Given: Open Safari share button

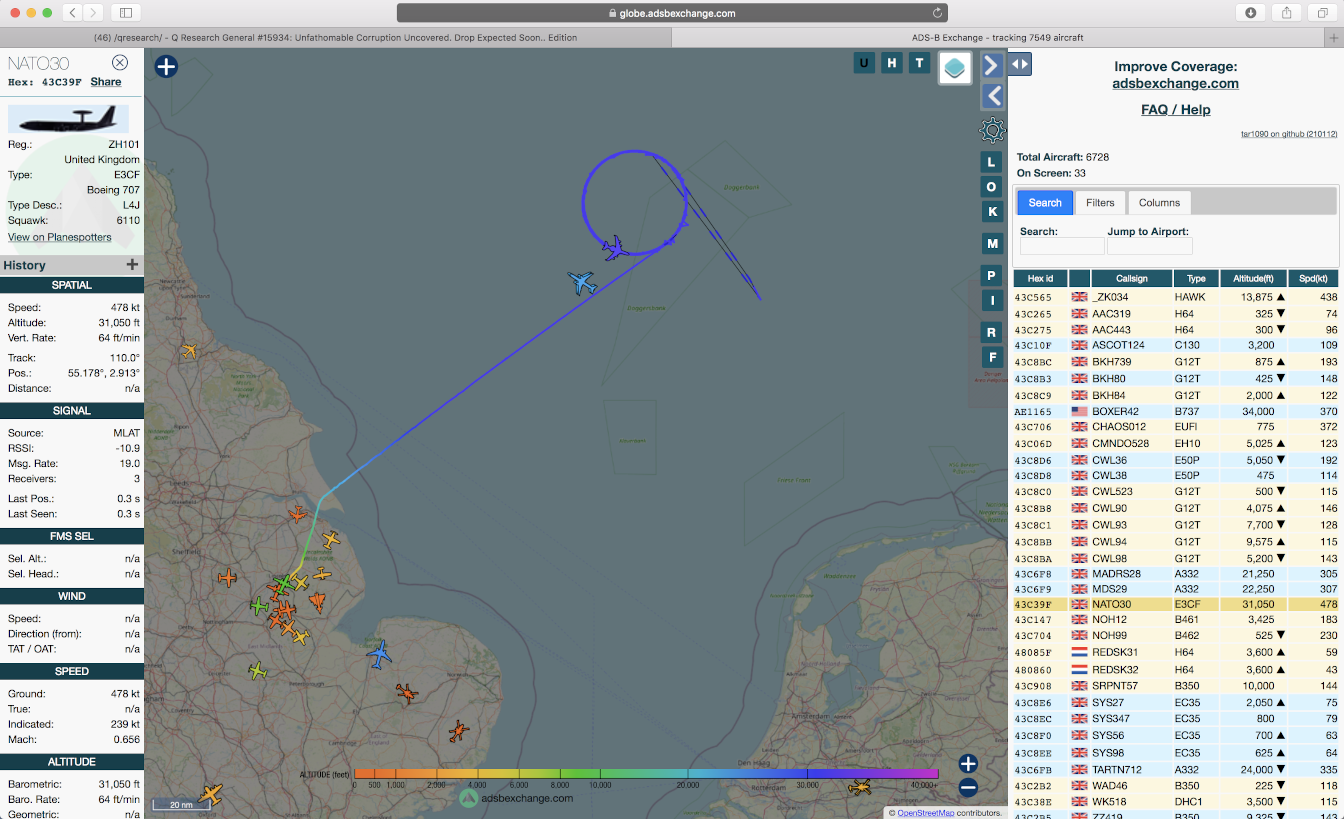Looking at the screenshot, I should [x=1286, y=13].
